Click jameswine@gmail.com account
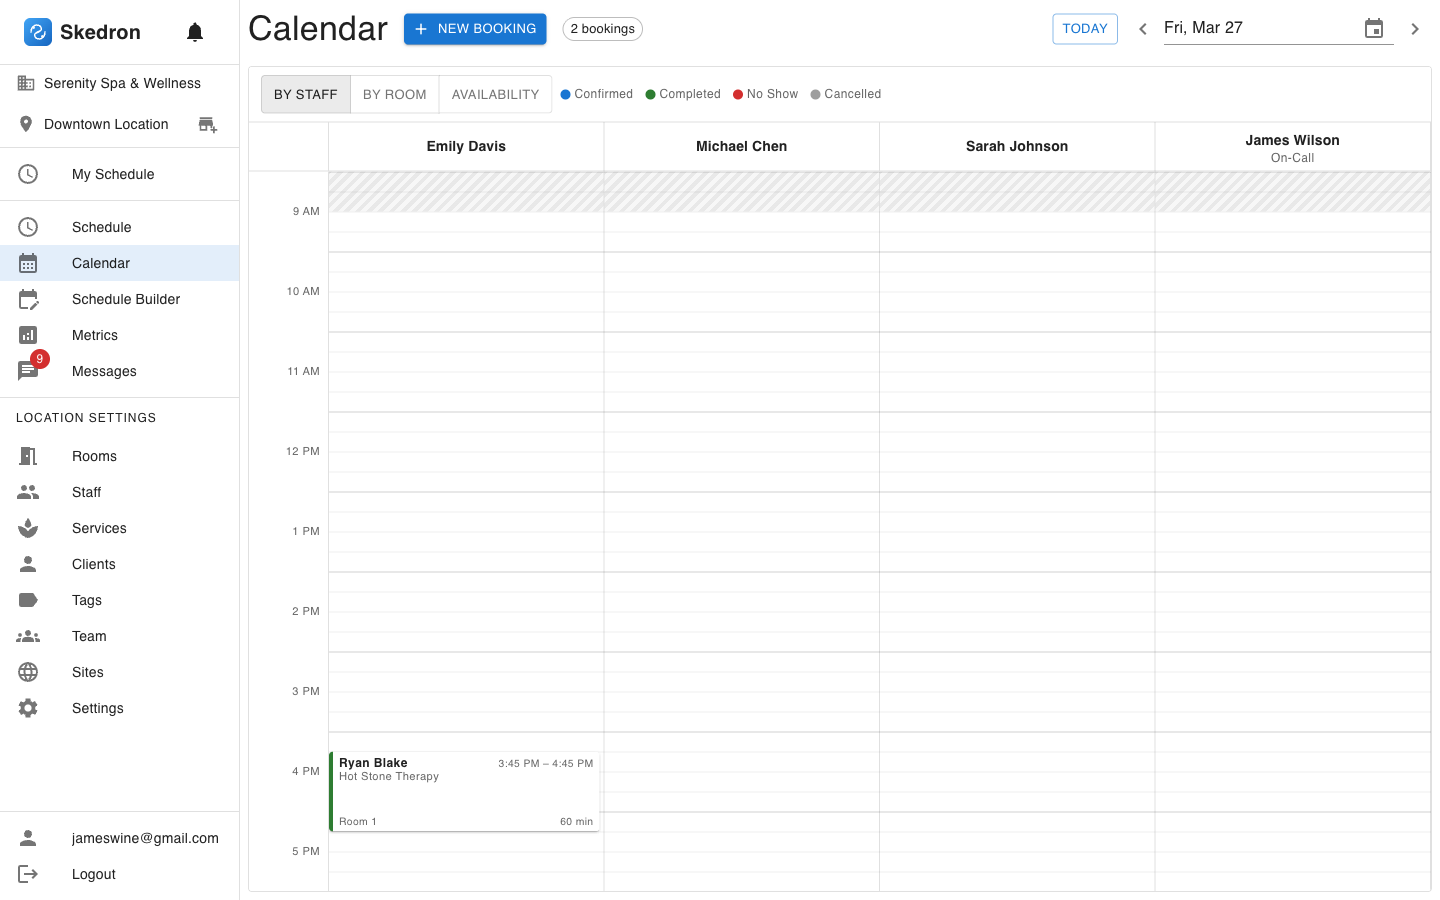 point(119,838)
